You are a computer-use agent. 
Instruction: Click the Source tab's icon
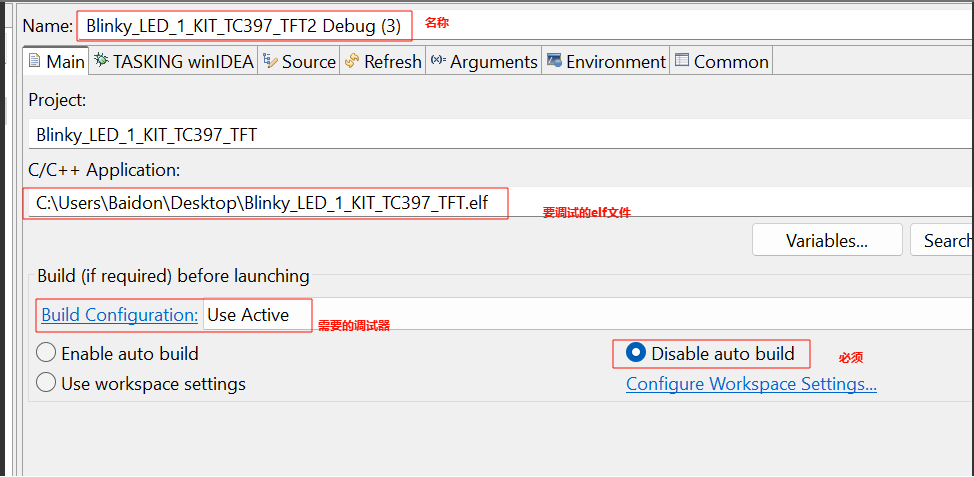pos(270,61)
